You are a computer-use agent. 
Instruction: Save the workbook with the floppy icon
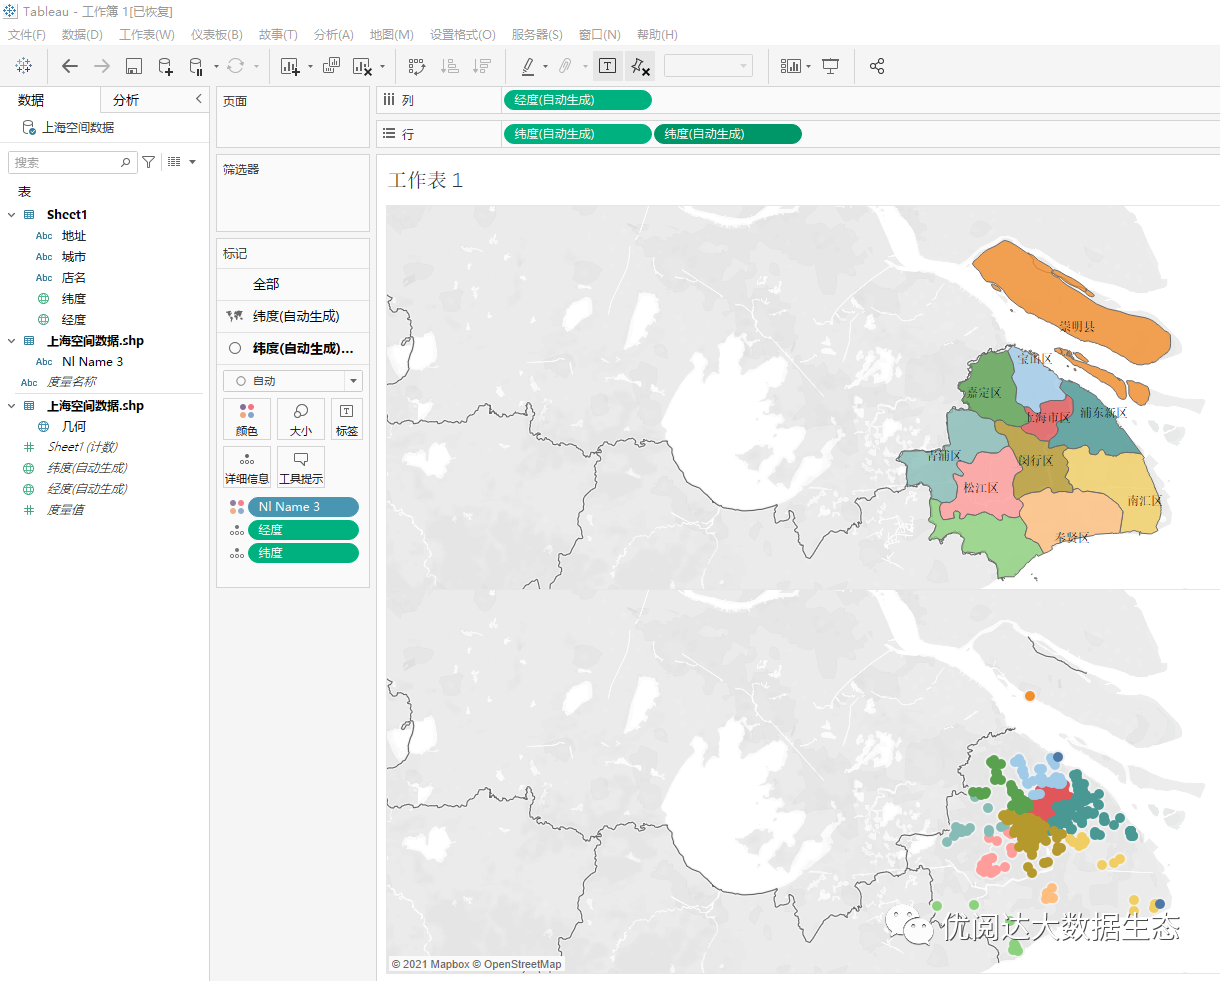(134, 66)
